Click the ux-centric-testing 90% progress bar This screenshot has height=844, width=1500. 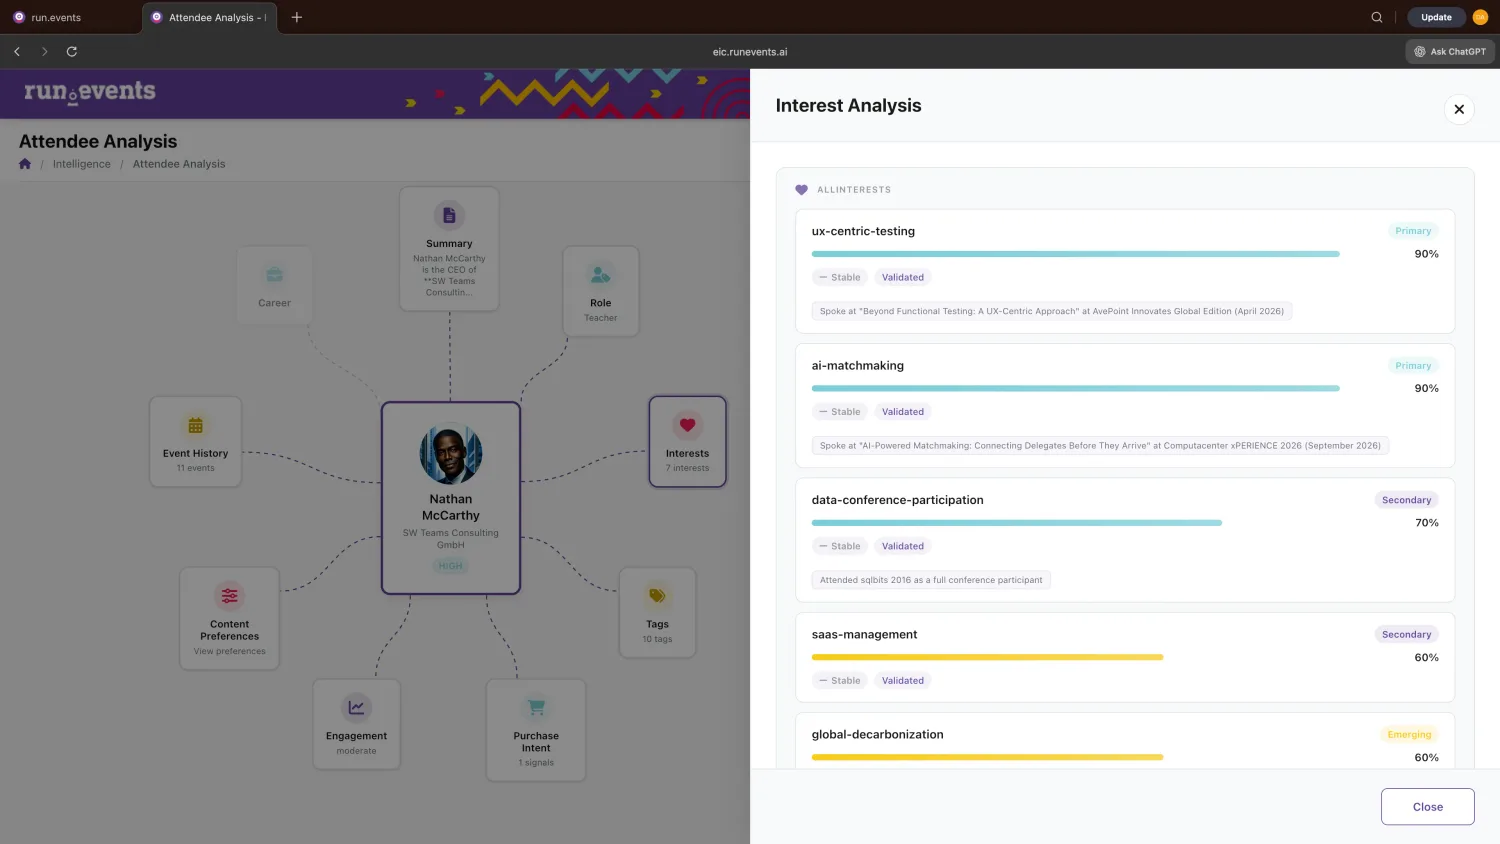(1075, 254)
